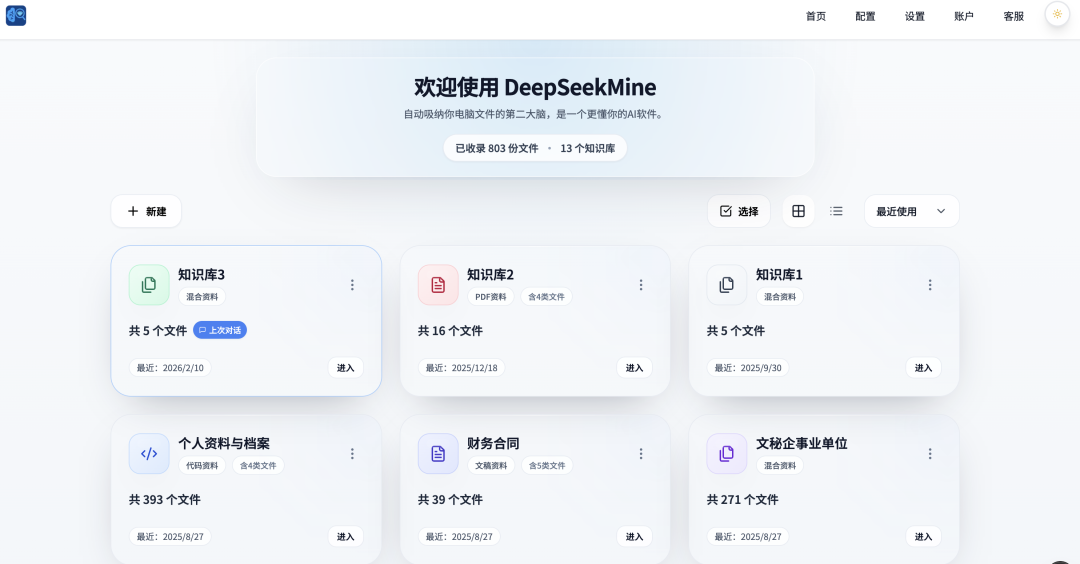Click the 文稿资料 tag on 财务合同
1080x564 pixels.
[x=490, y=466]
